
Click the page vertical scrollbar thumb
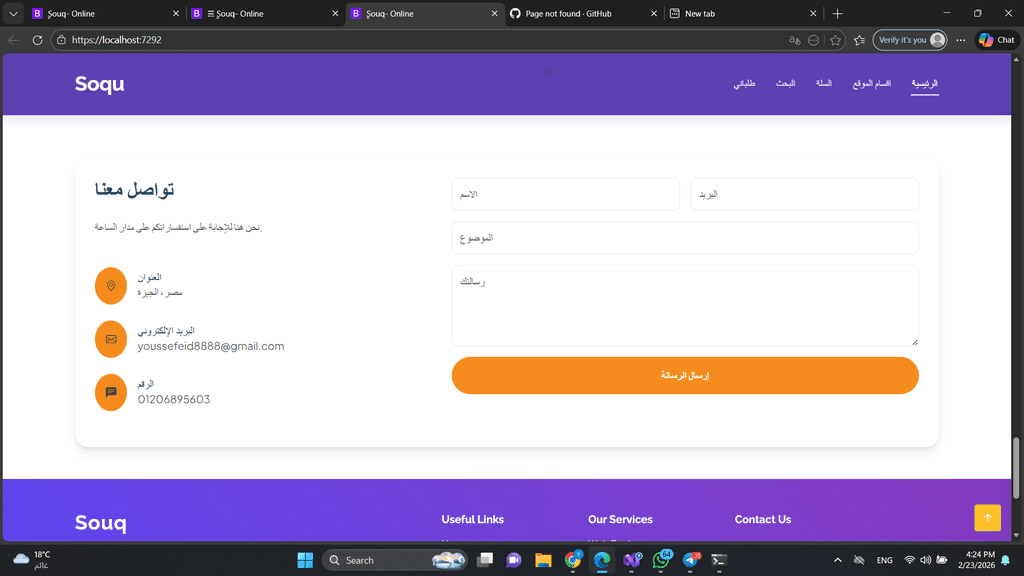1016,468
